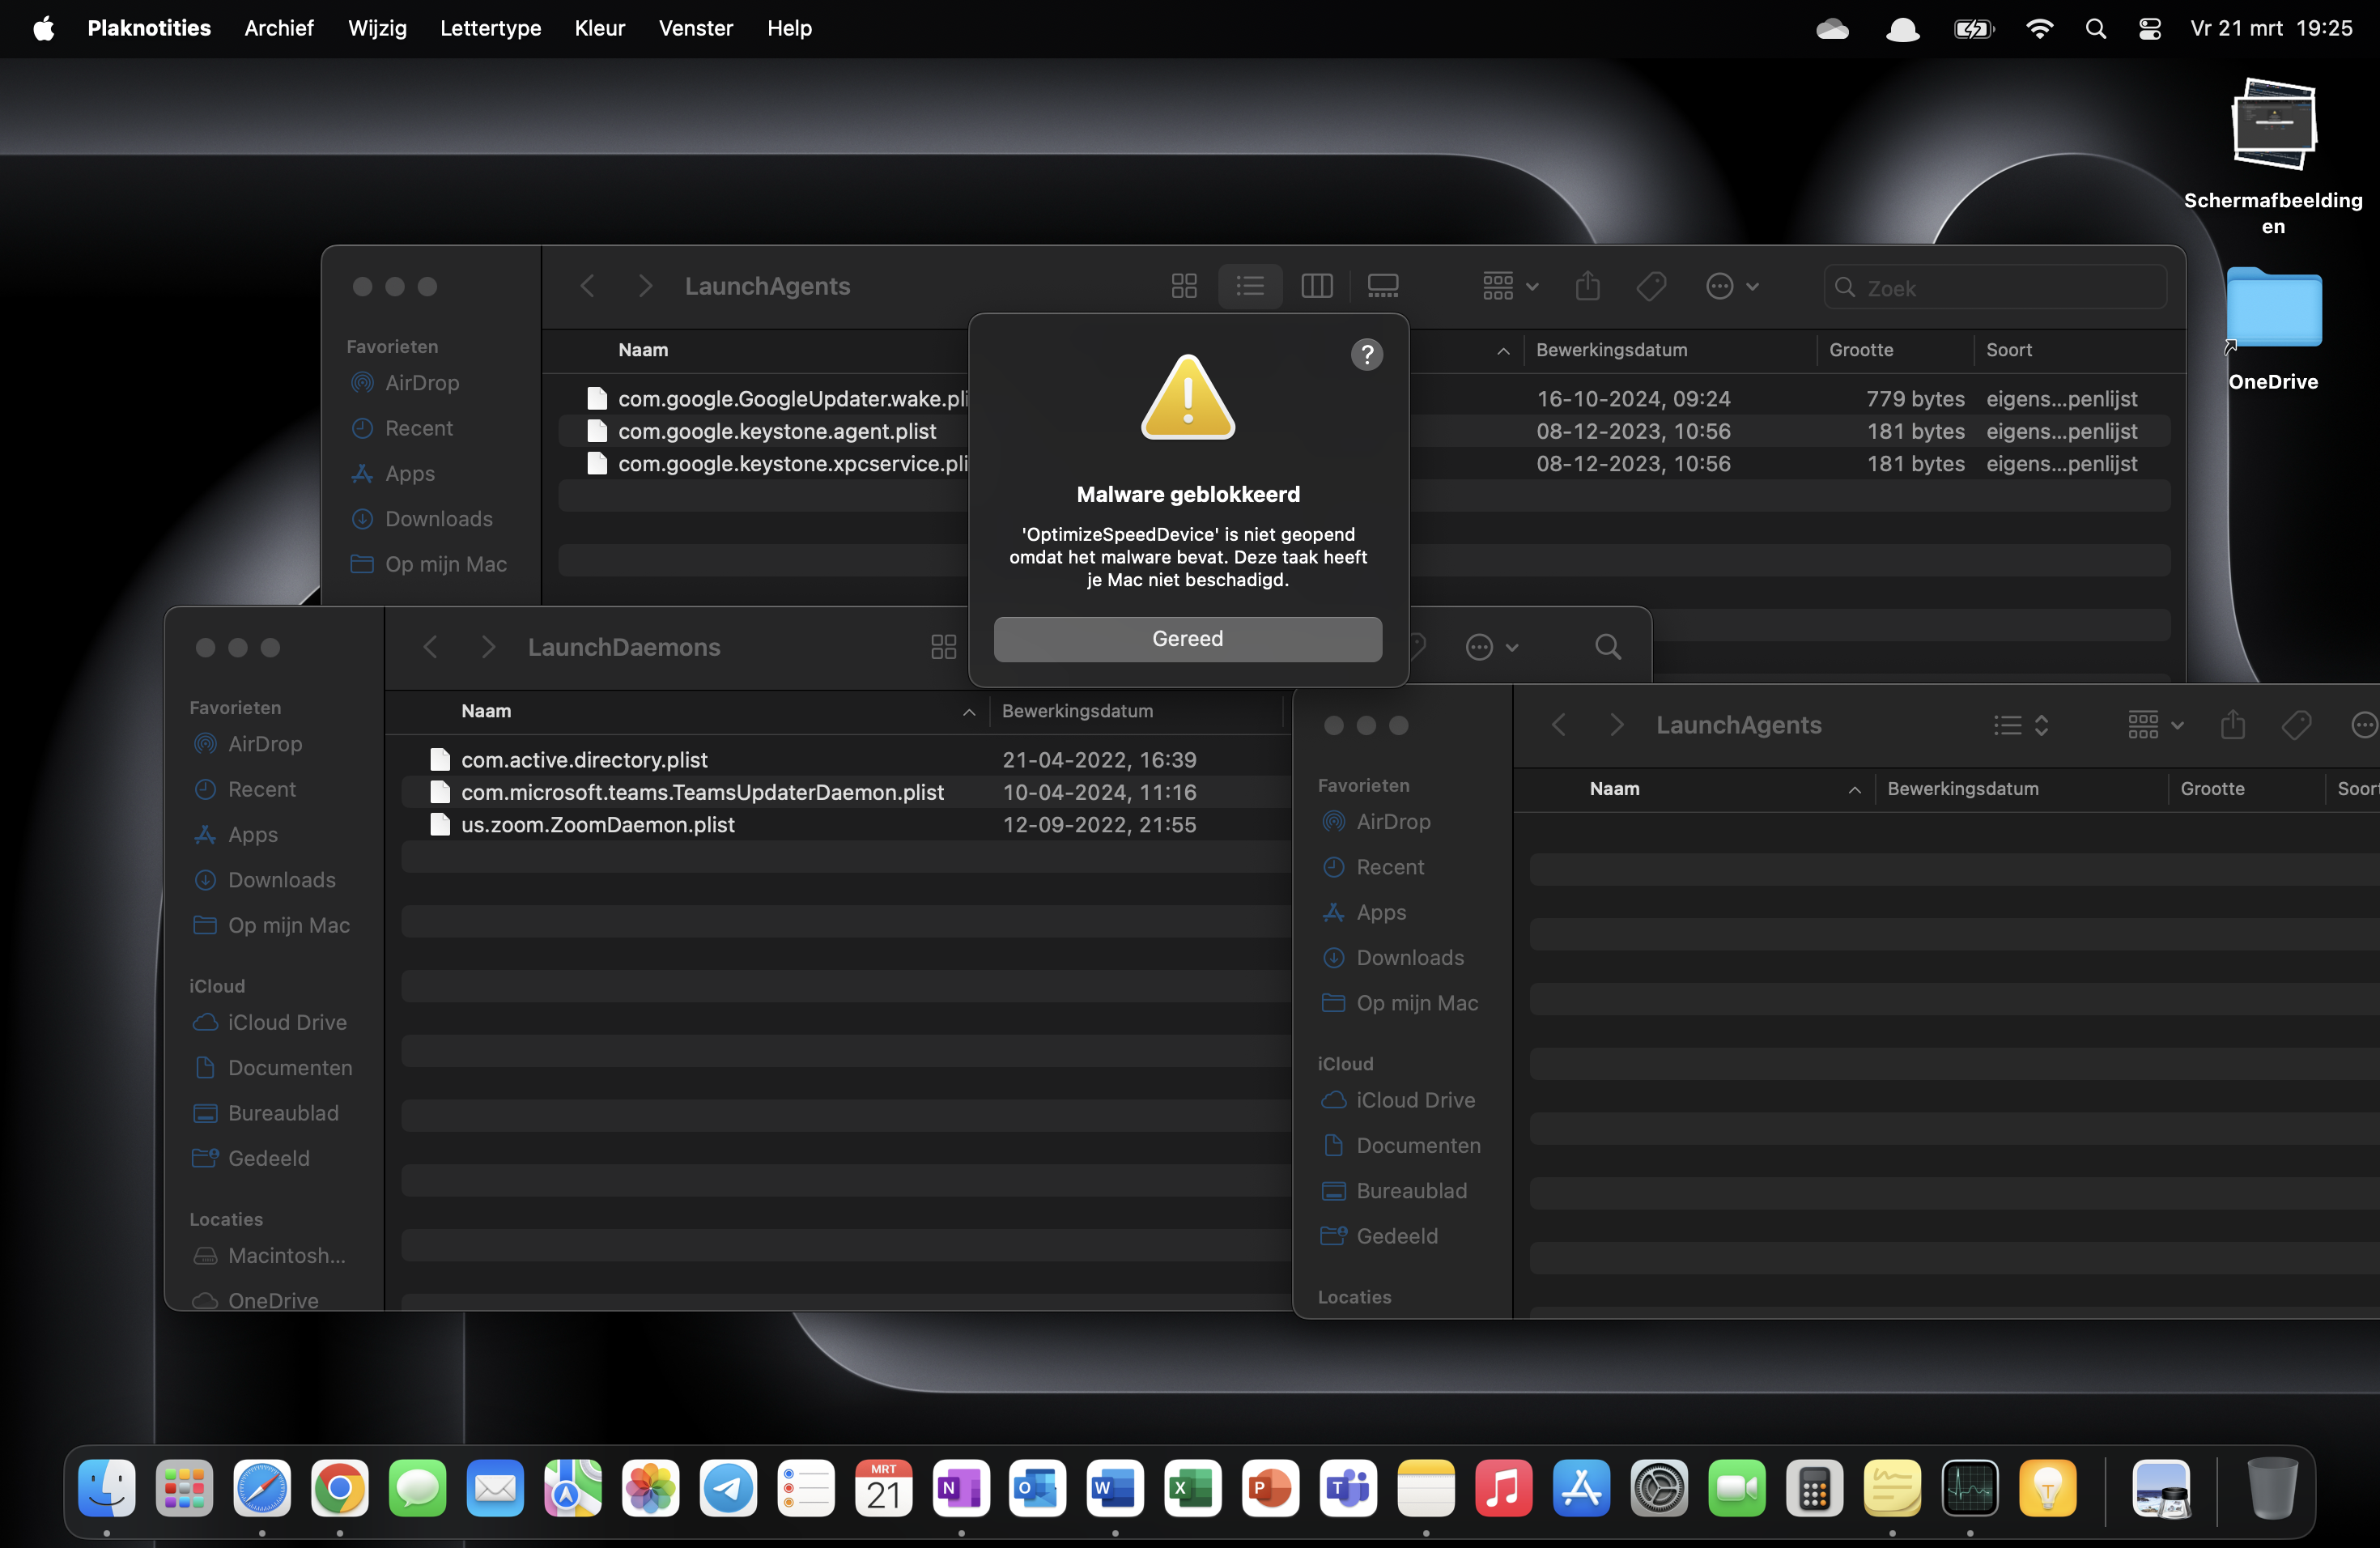
Task: Click the share icon in top LaunchAgents toolbar
Action: (1587, 287)
